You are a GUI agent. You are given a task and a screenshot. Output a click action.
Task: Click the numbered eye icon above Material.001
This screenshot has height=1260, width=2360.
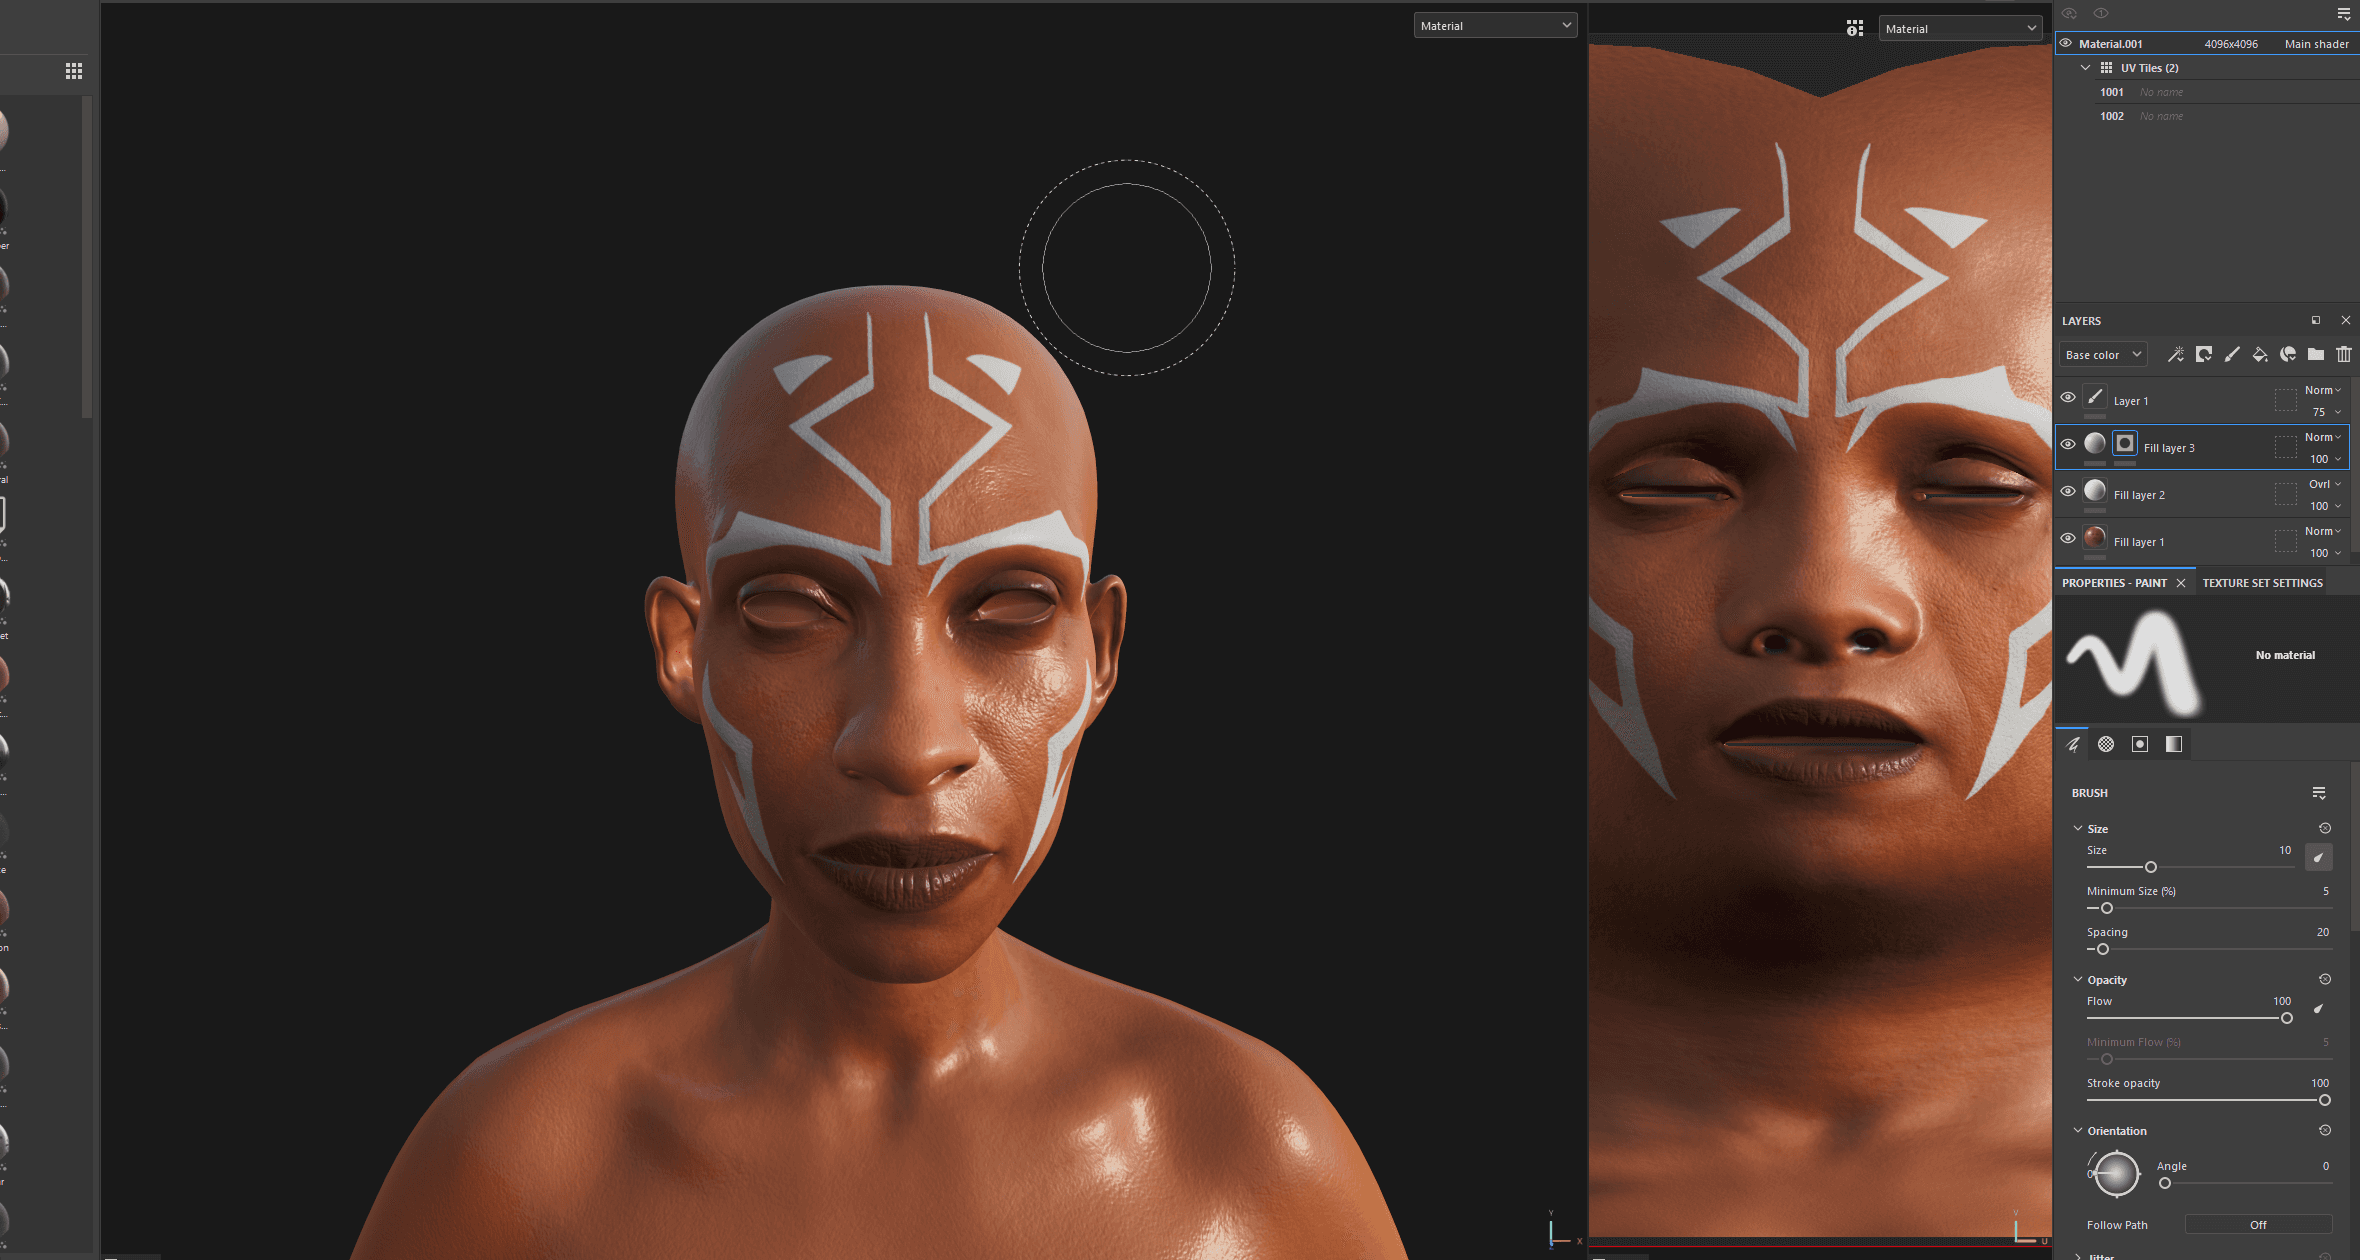tap(2101, 14)
